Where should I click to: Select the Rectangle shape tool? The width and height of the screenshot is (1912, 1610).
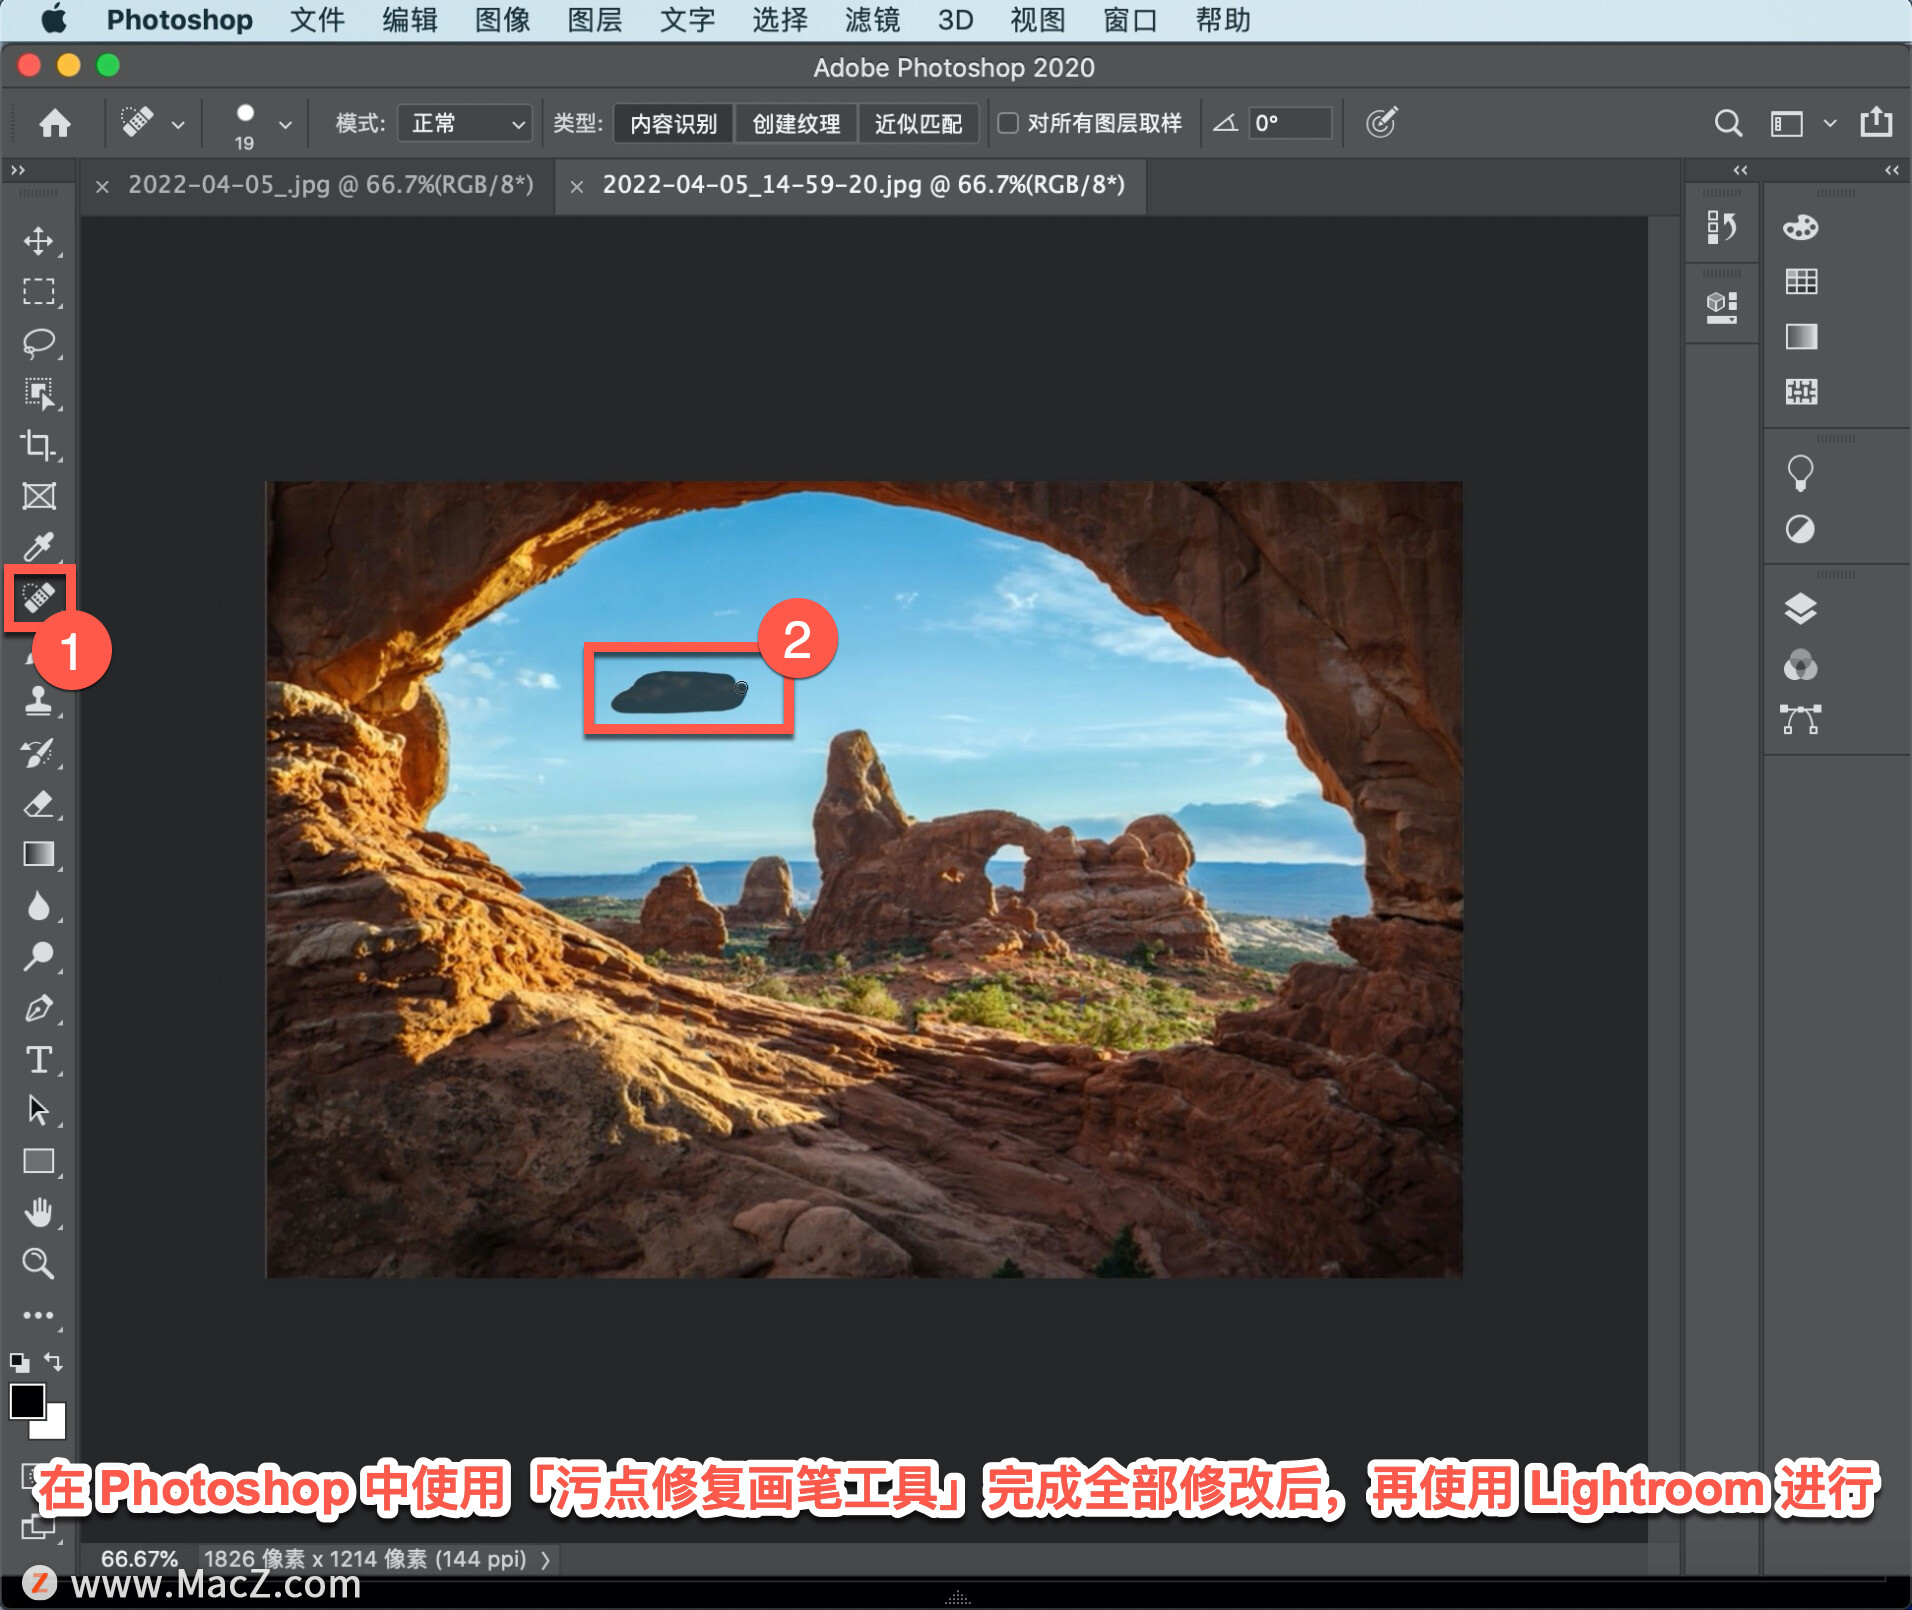coord(38,1161)
